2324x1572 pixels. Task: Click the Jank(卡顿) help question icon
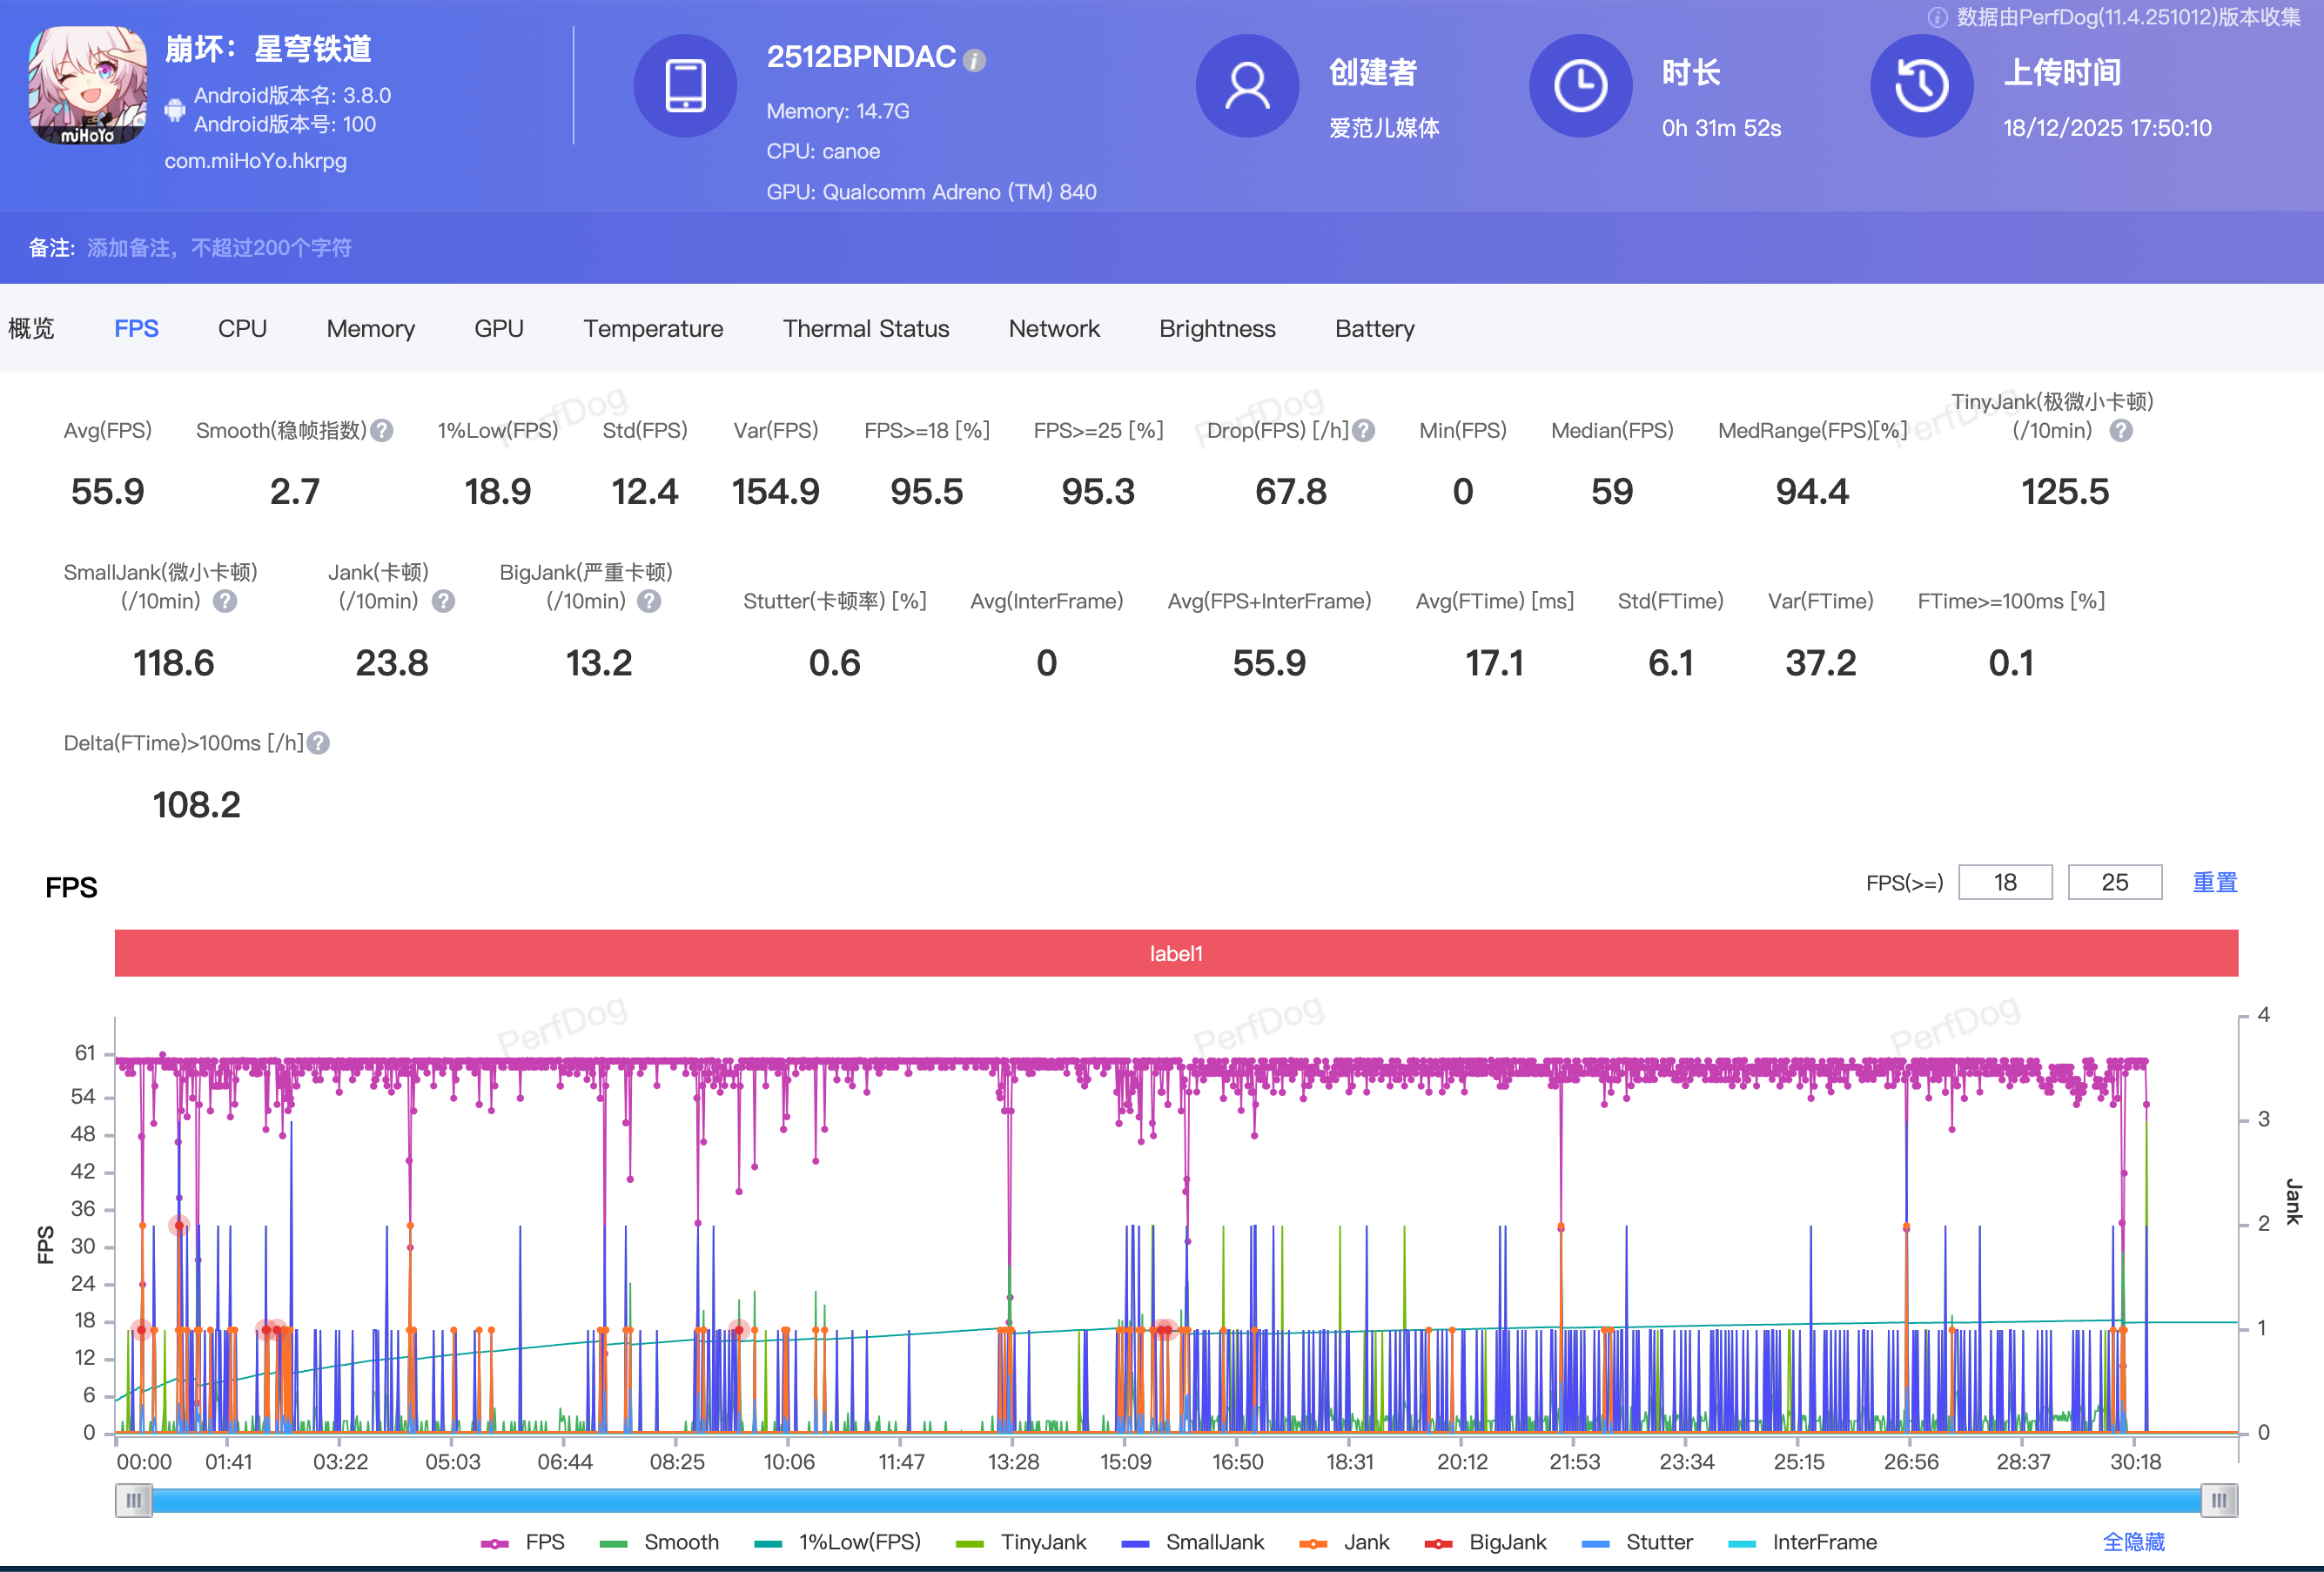tap(443, 601)
